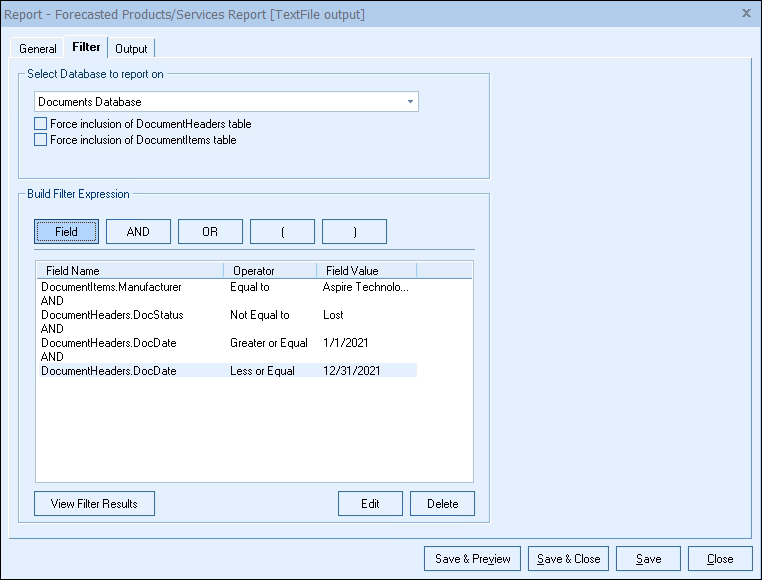Viewport: 762px width, 580px height.
Task: Add a closing parenthesis to expression
Action: click(354, 232)
